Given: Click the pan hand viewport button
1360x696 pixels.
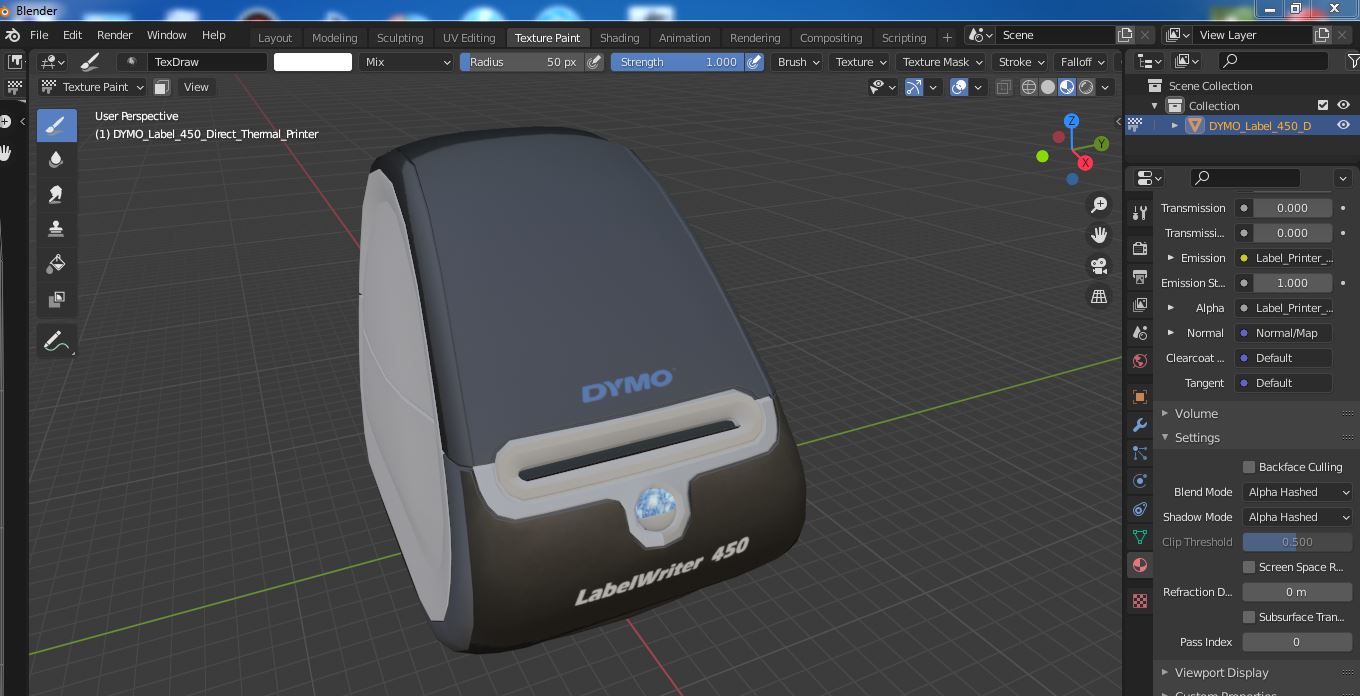Looking at the screenshot, I should coord(1099,235).
